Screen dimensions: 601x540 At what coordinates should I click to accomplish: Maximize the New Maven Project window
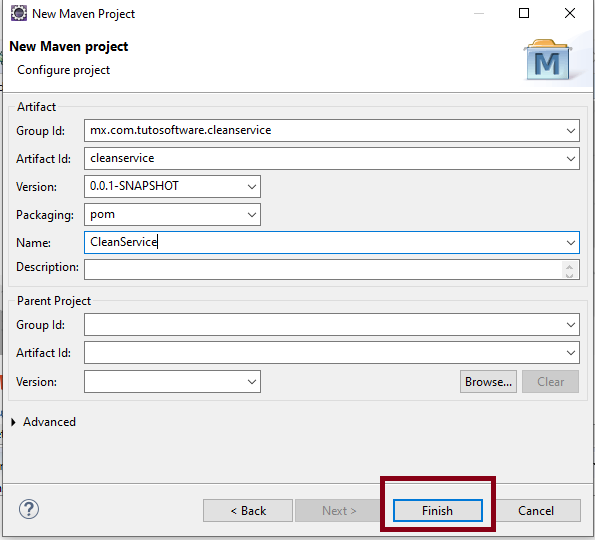(x=525, y=14)
